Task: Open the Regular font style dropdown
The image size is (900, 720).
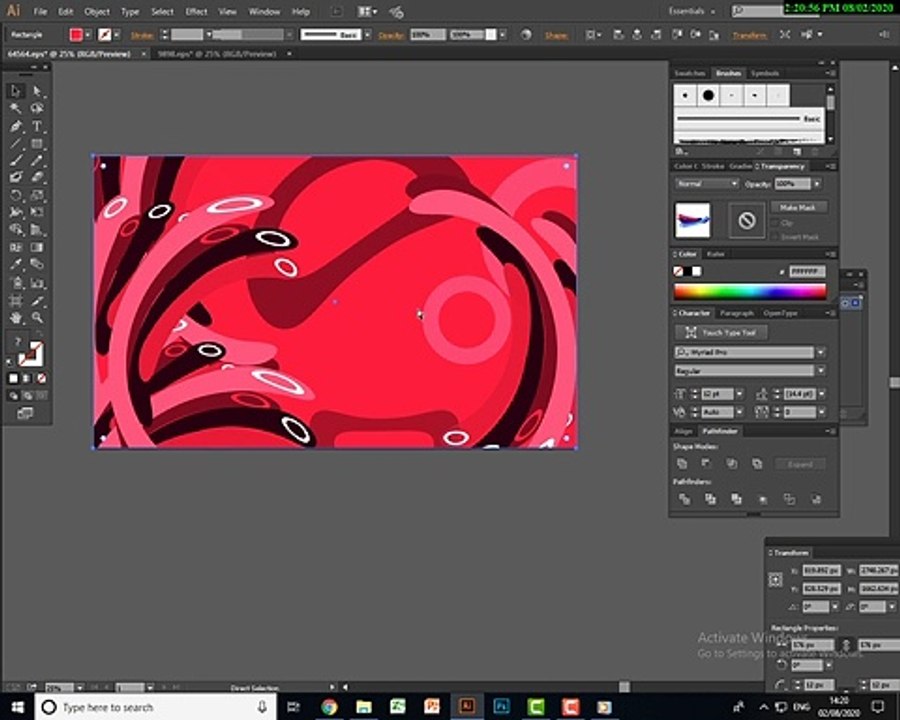Action: tap(821, 371)
